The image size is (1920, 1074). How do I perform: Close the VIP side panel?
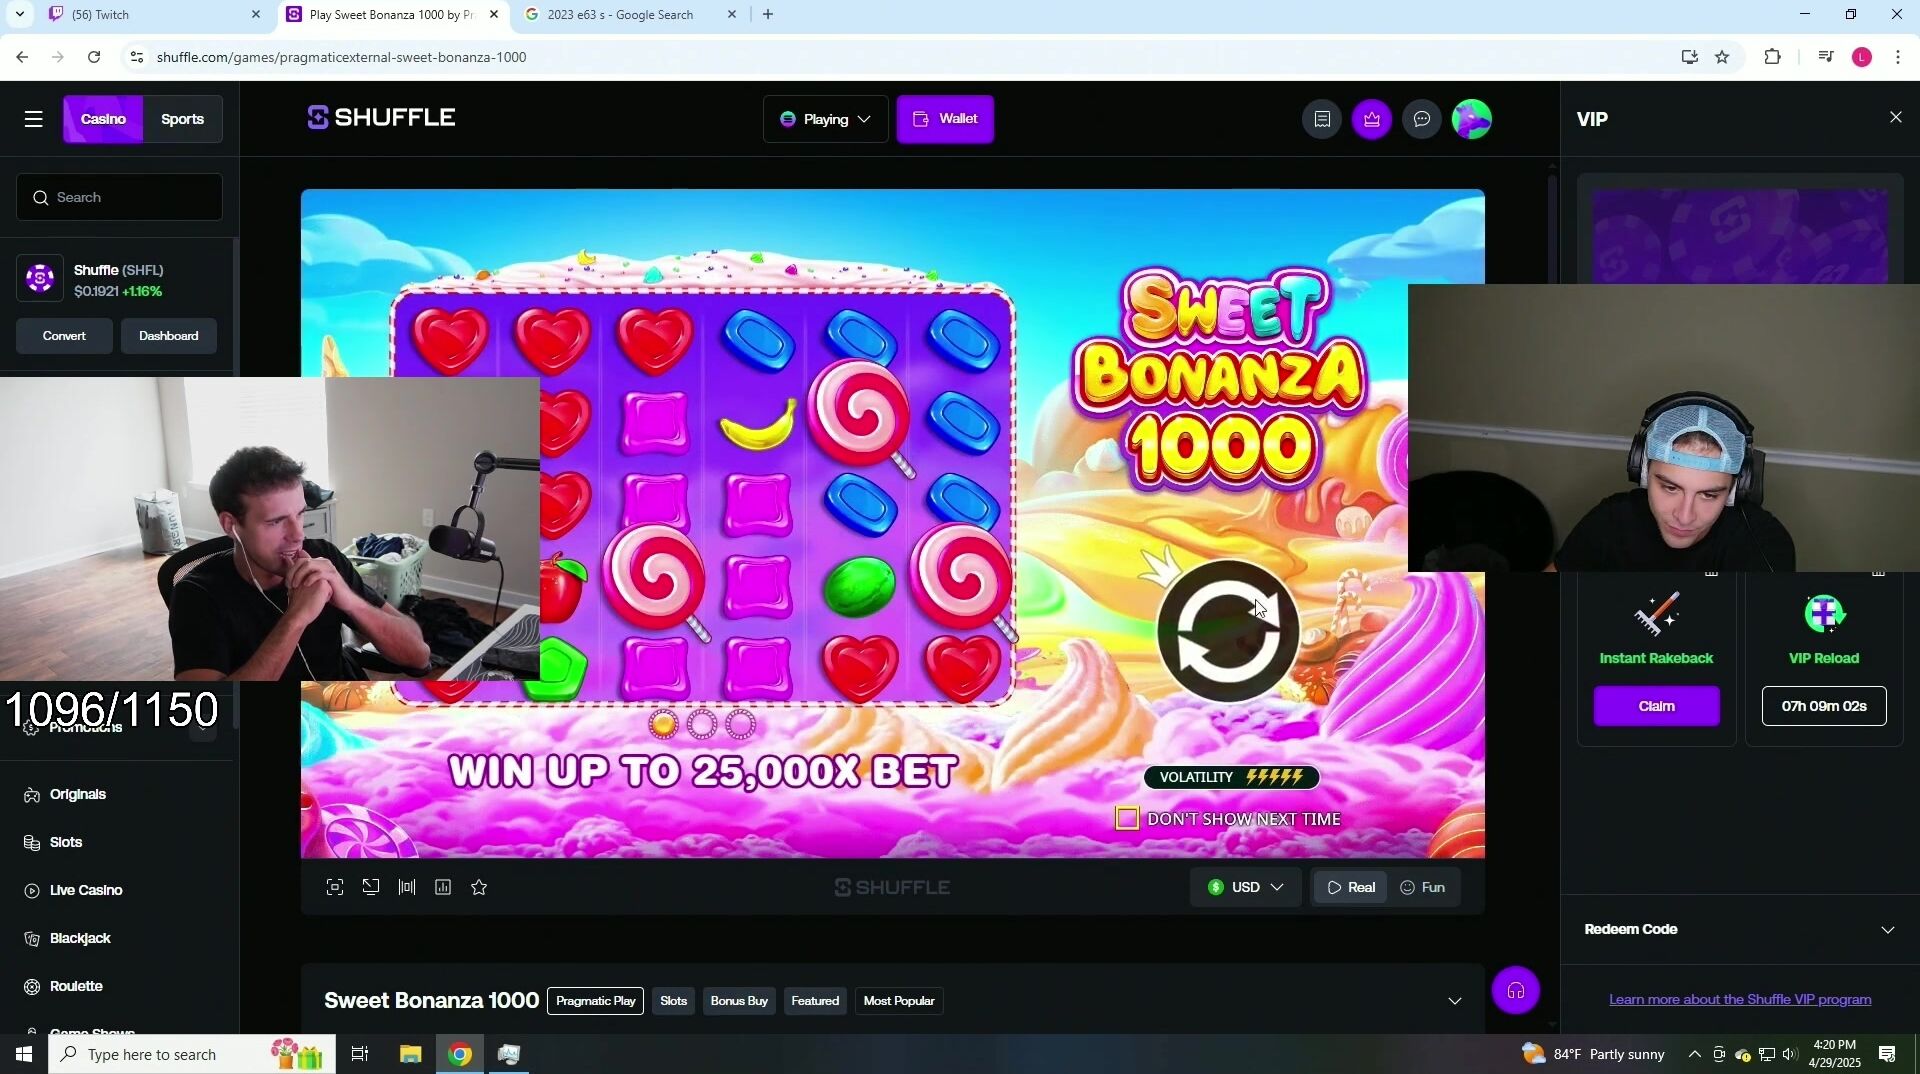tap(1895, 117)
